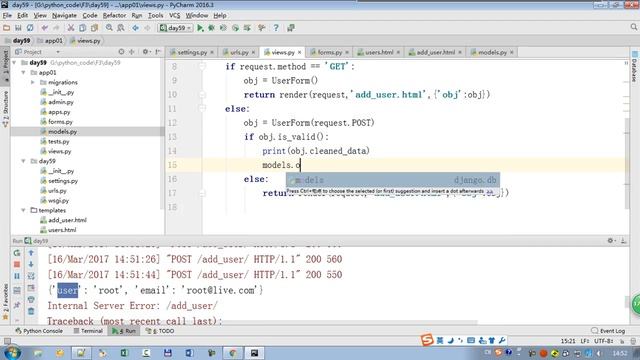The width and height of the screenshot is (640, 360).
Task: Switch to the models.py editor tab
Action: click(x=492, y=52)
